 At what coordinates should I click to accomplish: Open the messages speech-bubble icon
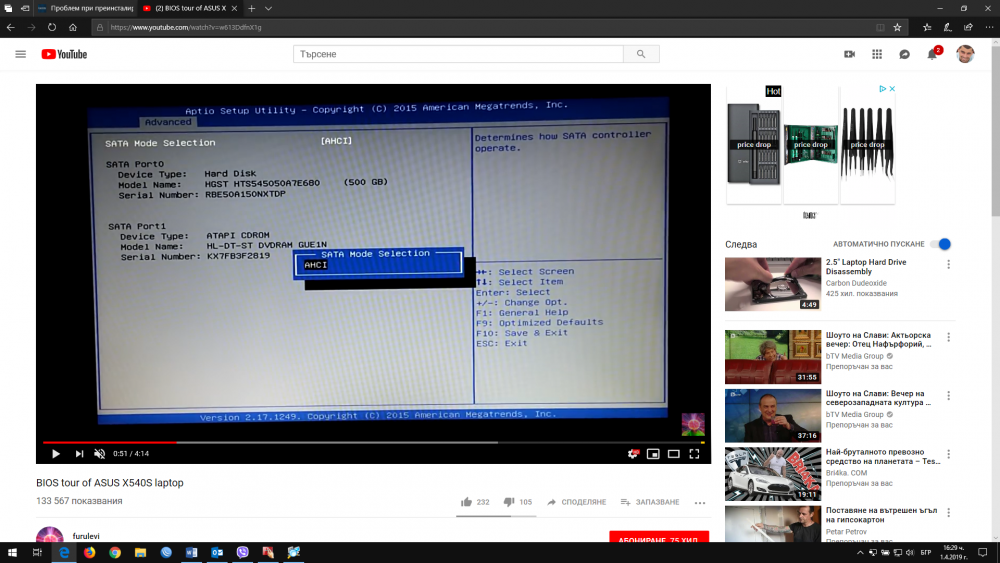(904, 54)
